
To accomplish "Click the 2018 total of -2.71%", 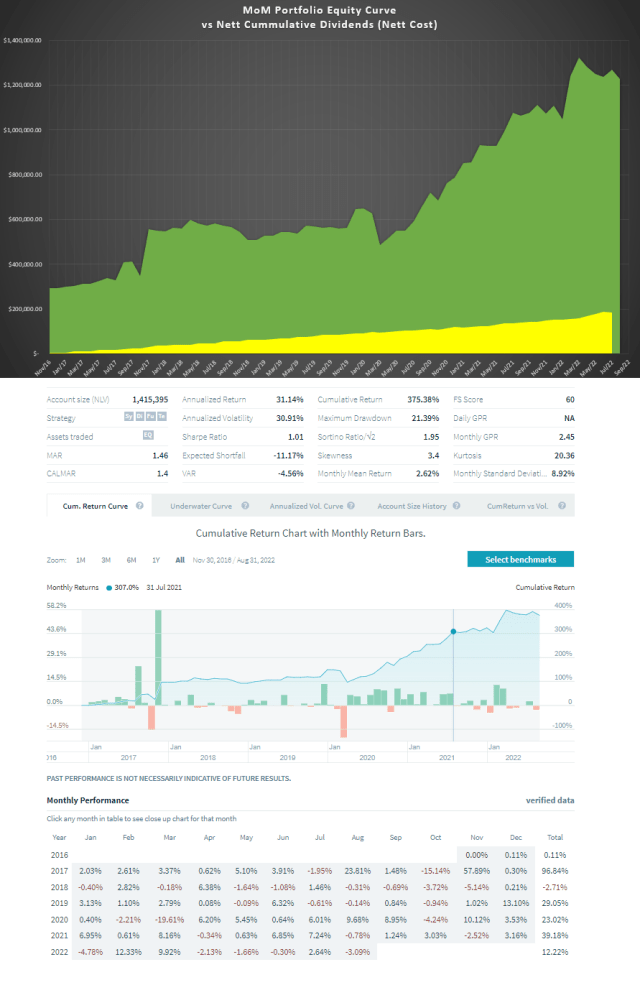I will [x=555, y=888].
